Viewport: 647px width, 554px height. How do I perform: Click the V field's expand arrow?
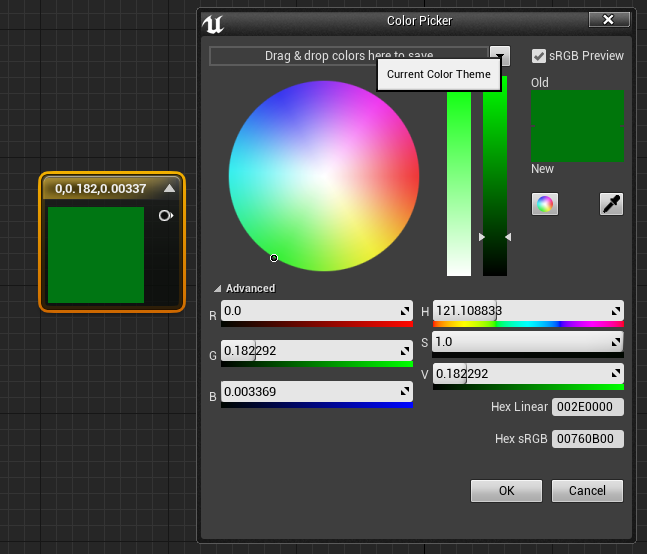pos(616,374)
